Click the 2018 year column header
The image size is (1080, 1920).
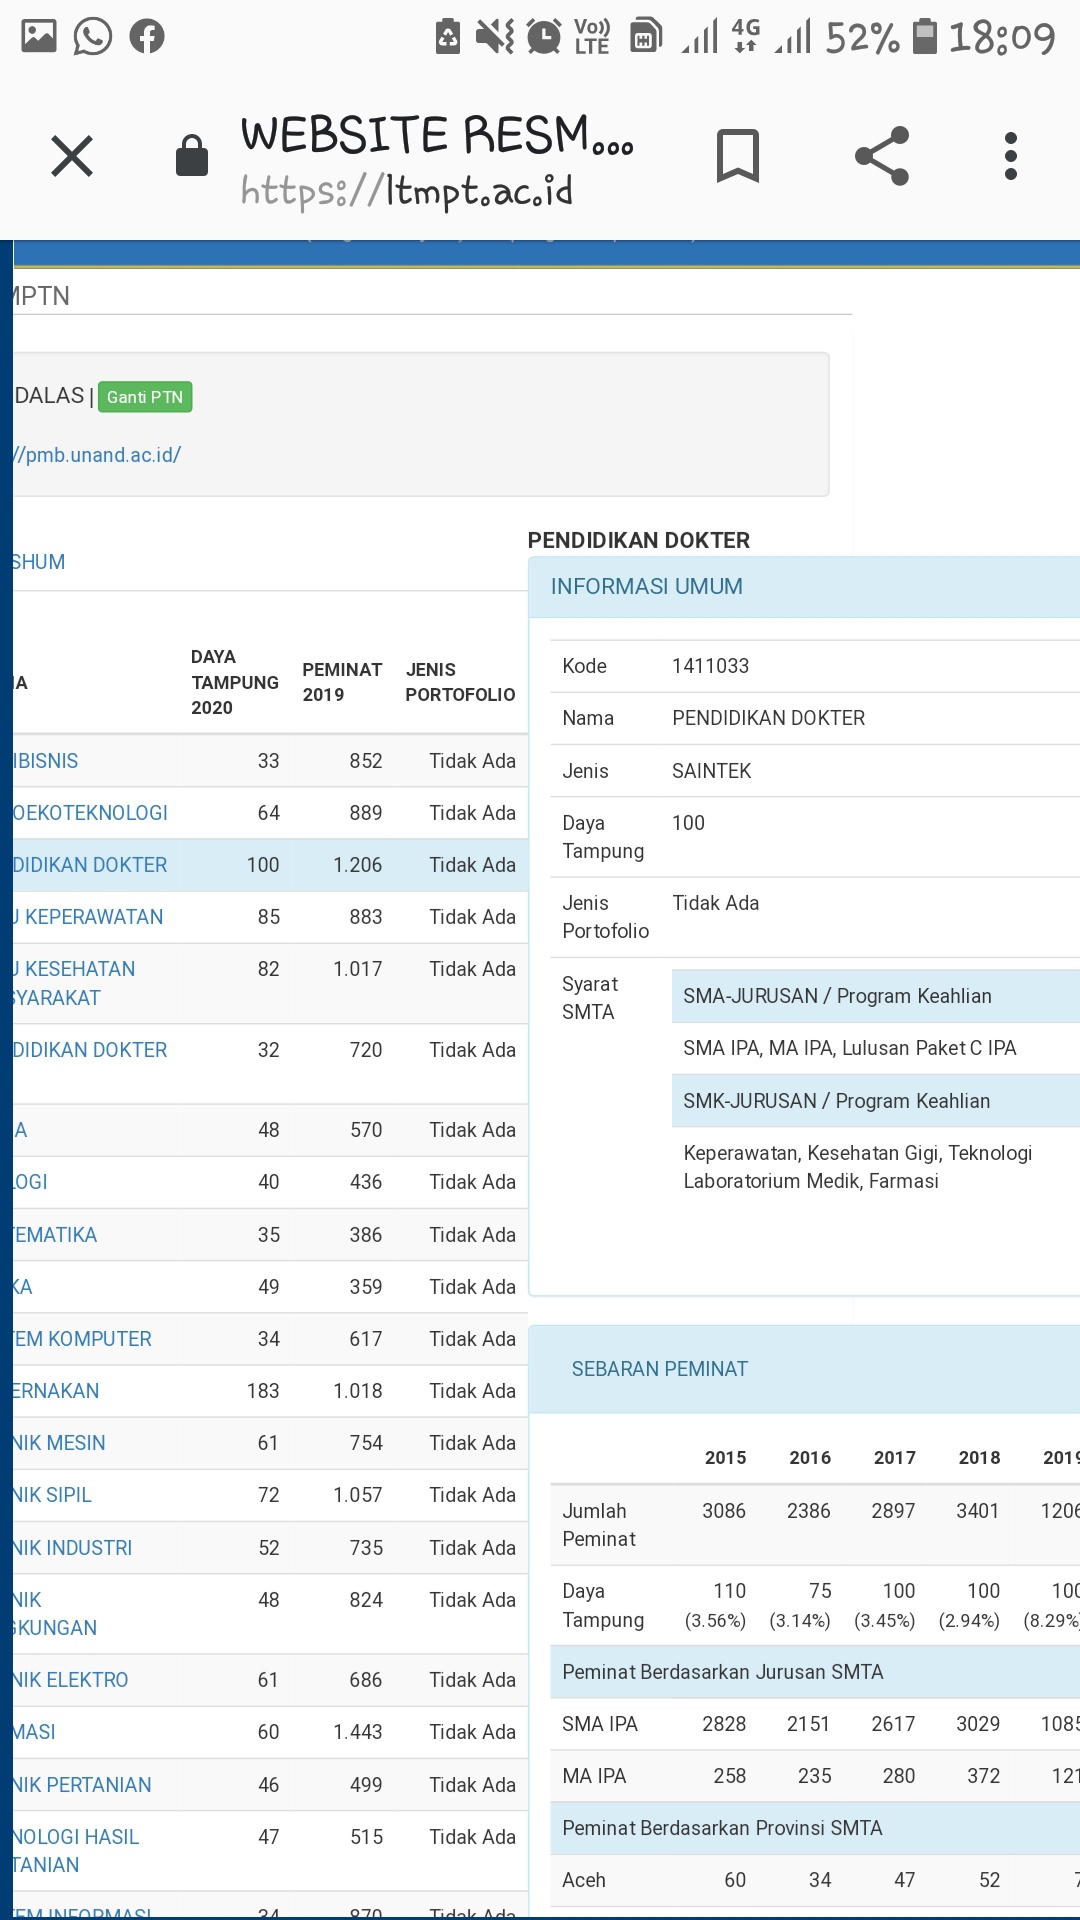coord(979,1457)
